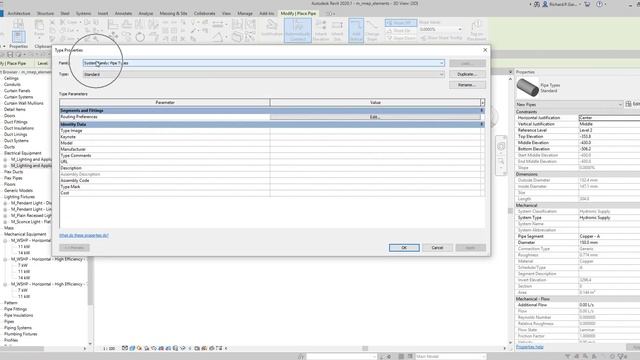Open the 'What do these properties do?' link
640x360 pixels.
click(84, 236)
